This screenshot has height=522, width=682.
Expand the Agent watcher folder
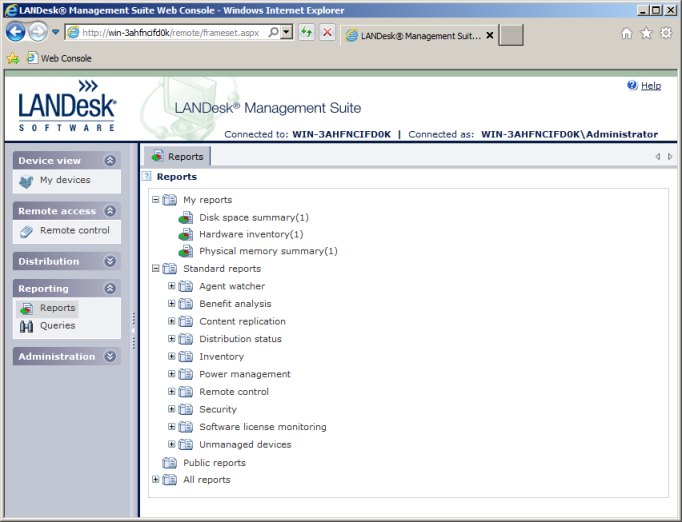(171, 286)
